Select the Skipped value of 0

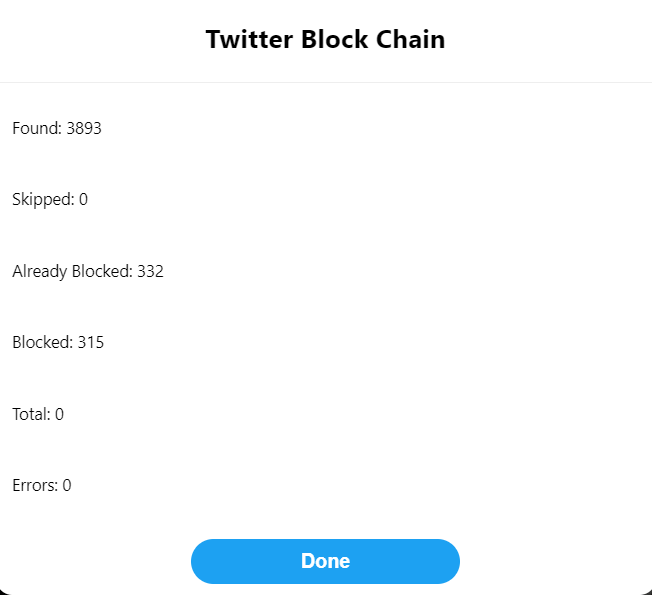pos(83,200)
